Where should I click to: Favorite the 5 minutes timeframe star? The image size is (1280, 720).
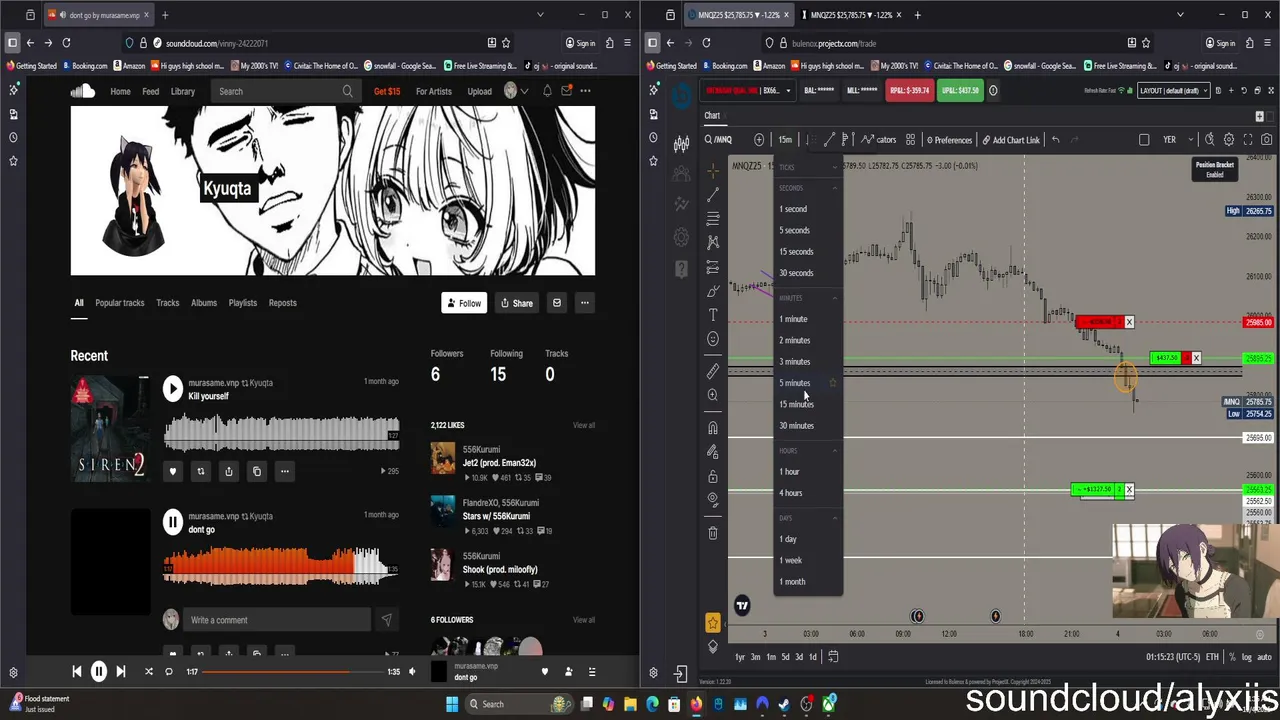click(833, 383)
